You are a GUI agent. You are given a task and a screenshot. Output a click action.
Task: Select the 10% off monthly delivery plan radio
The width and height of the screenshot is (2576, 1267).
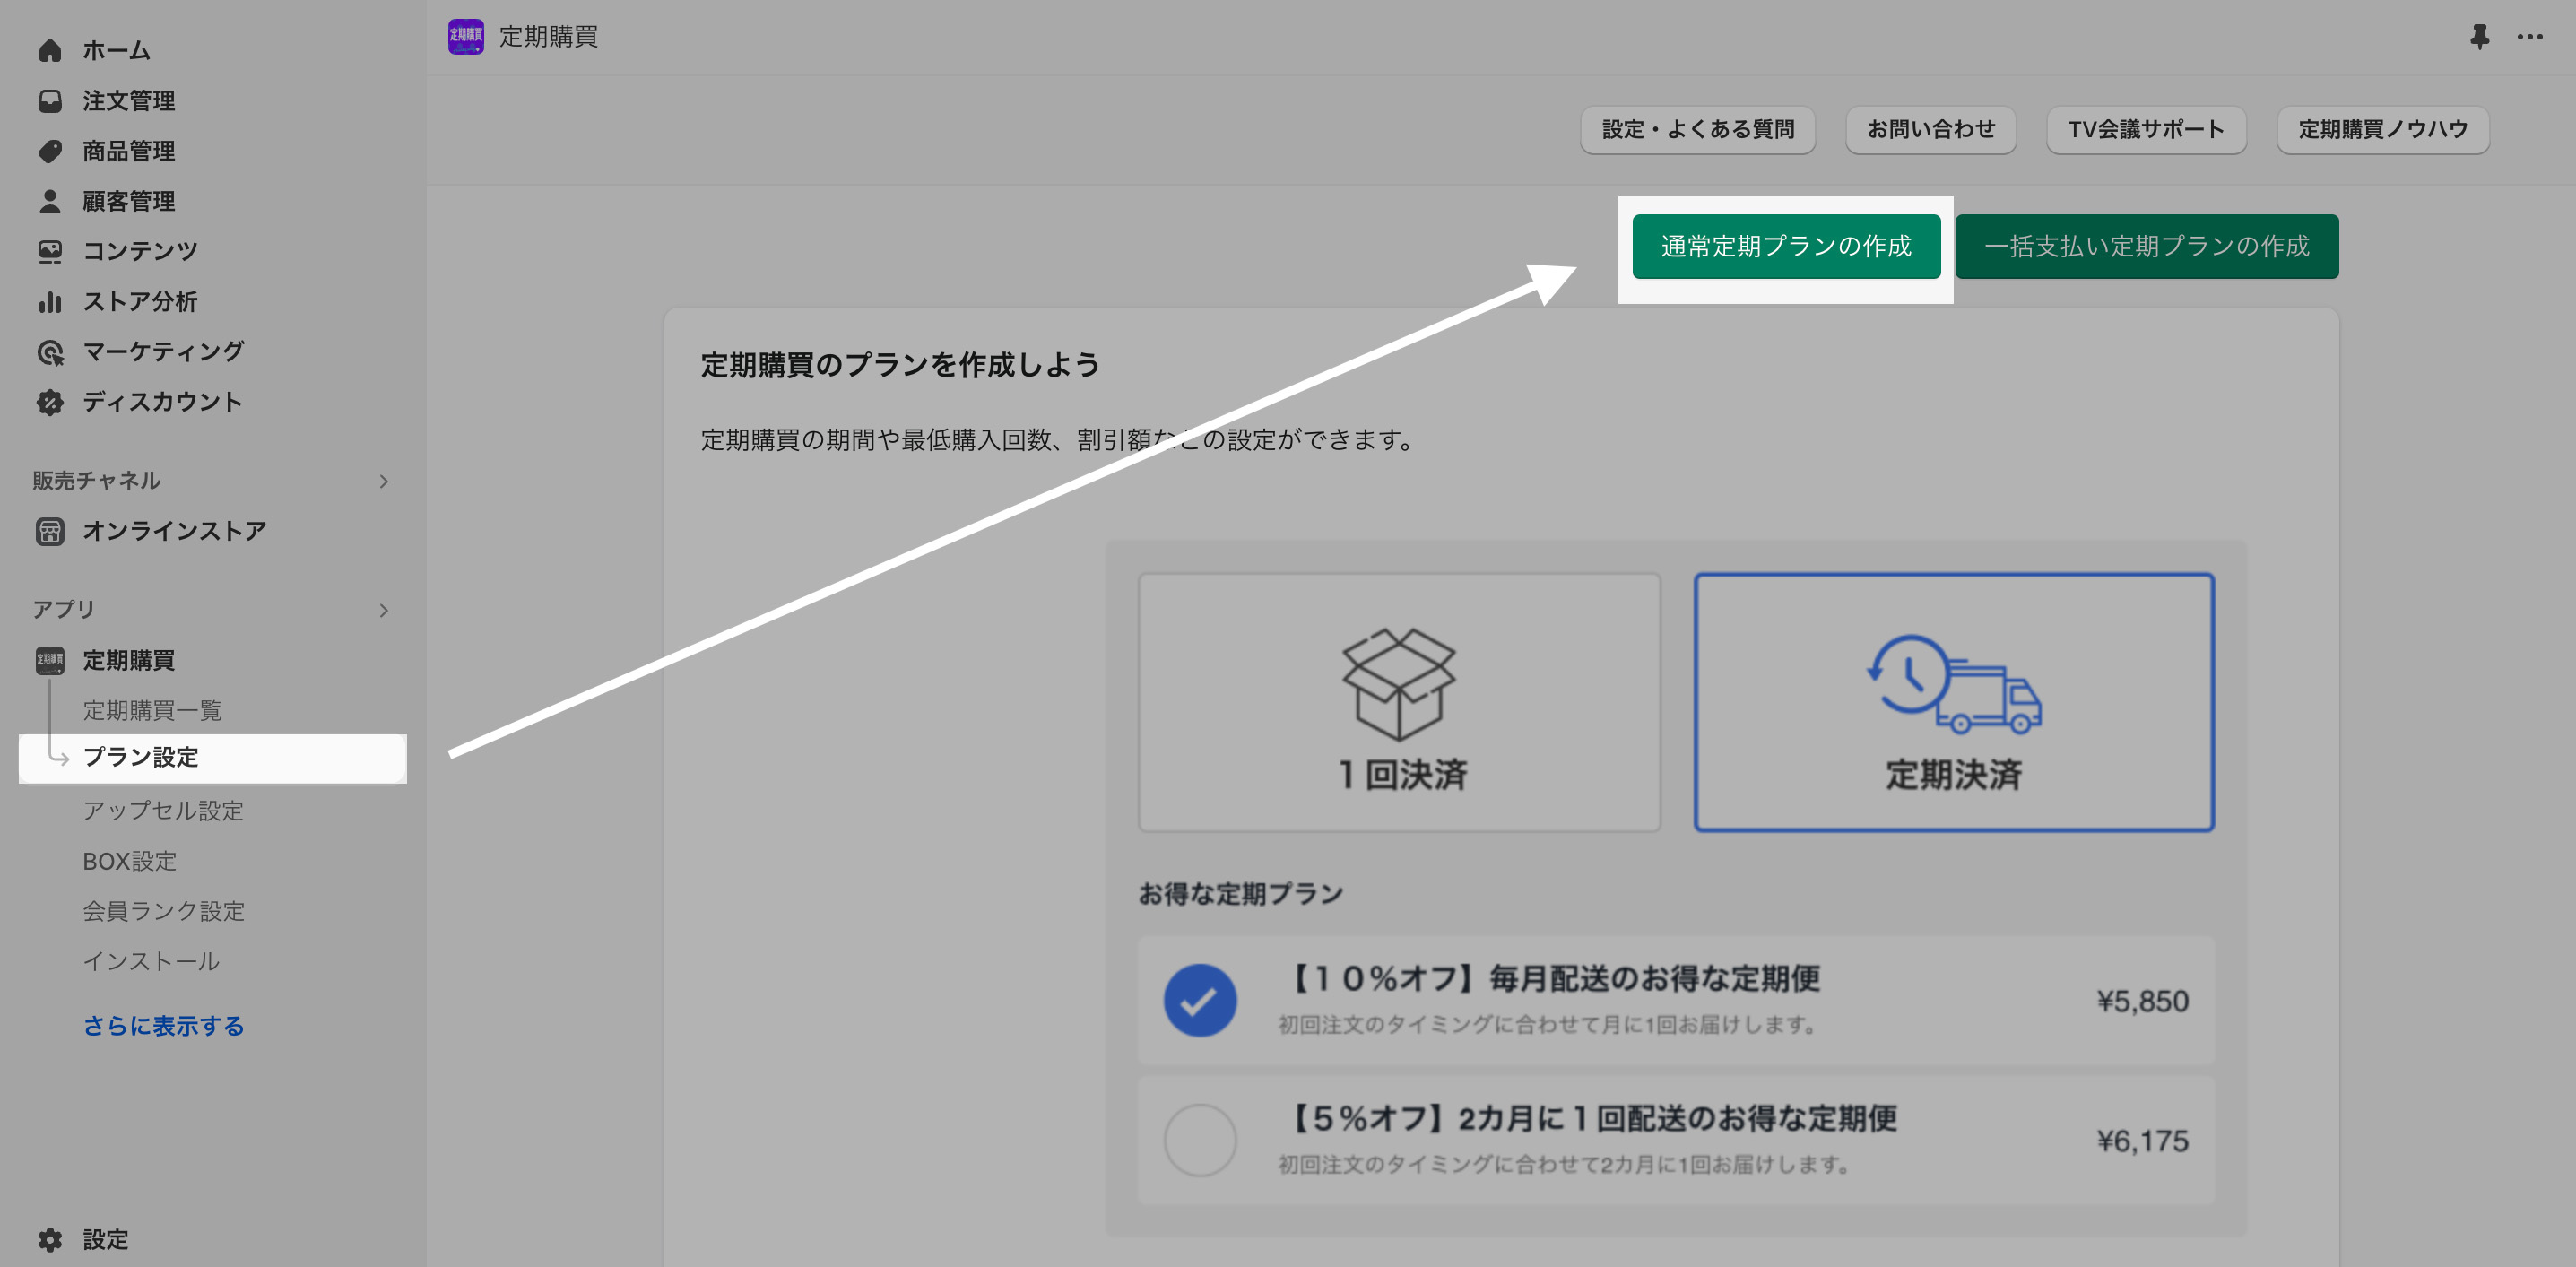click(1199, 1000)
